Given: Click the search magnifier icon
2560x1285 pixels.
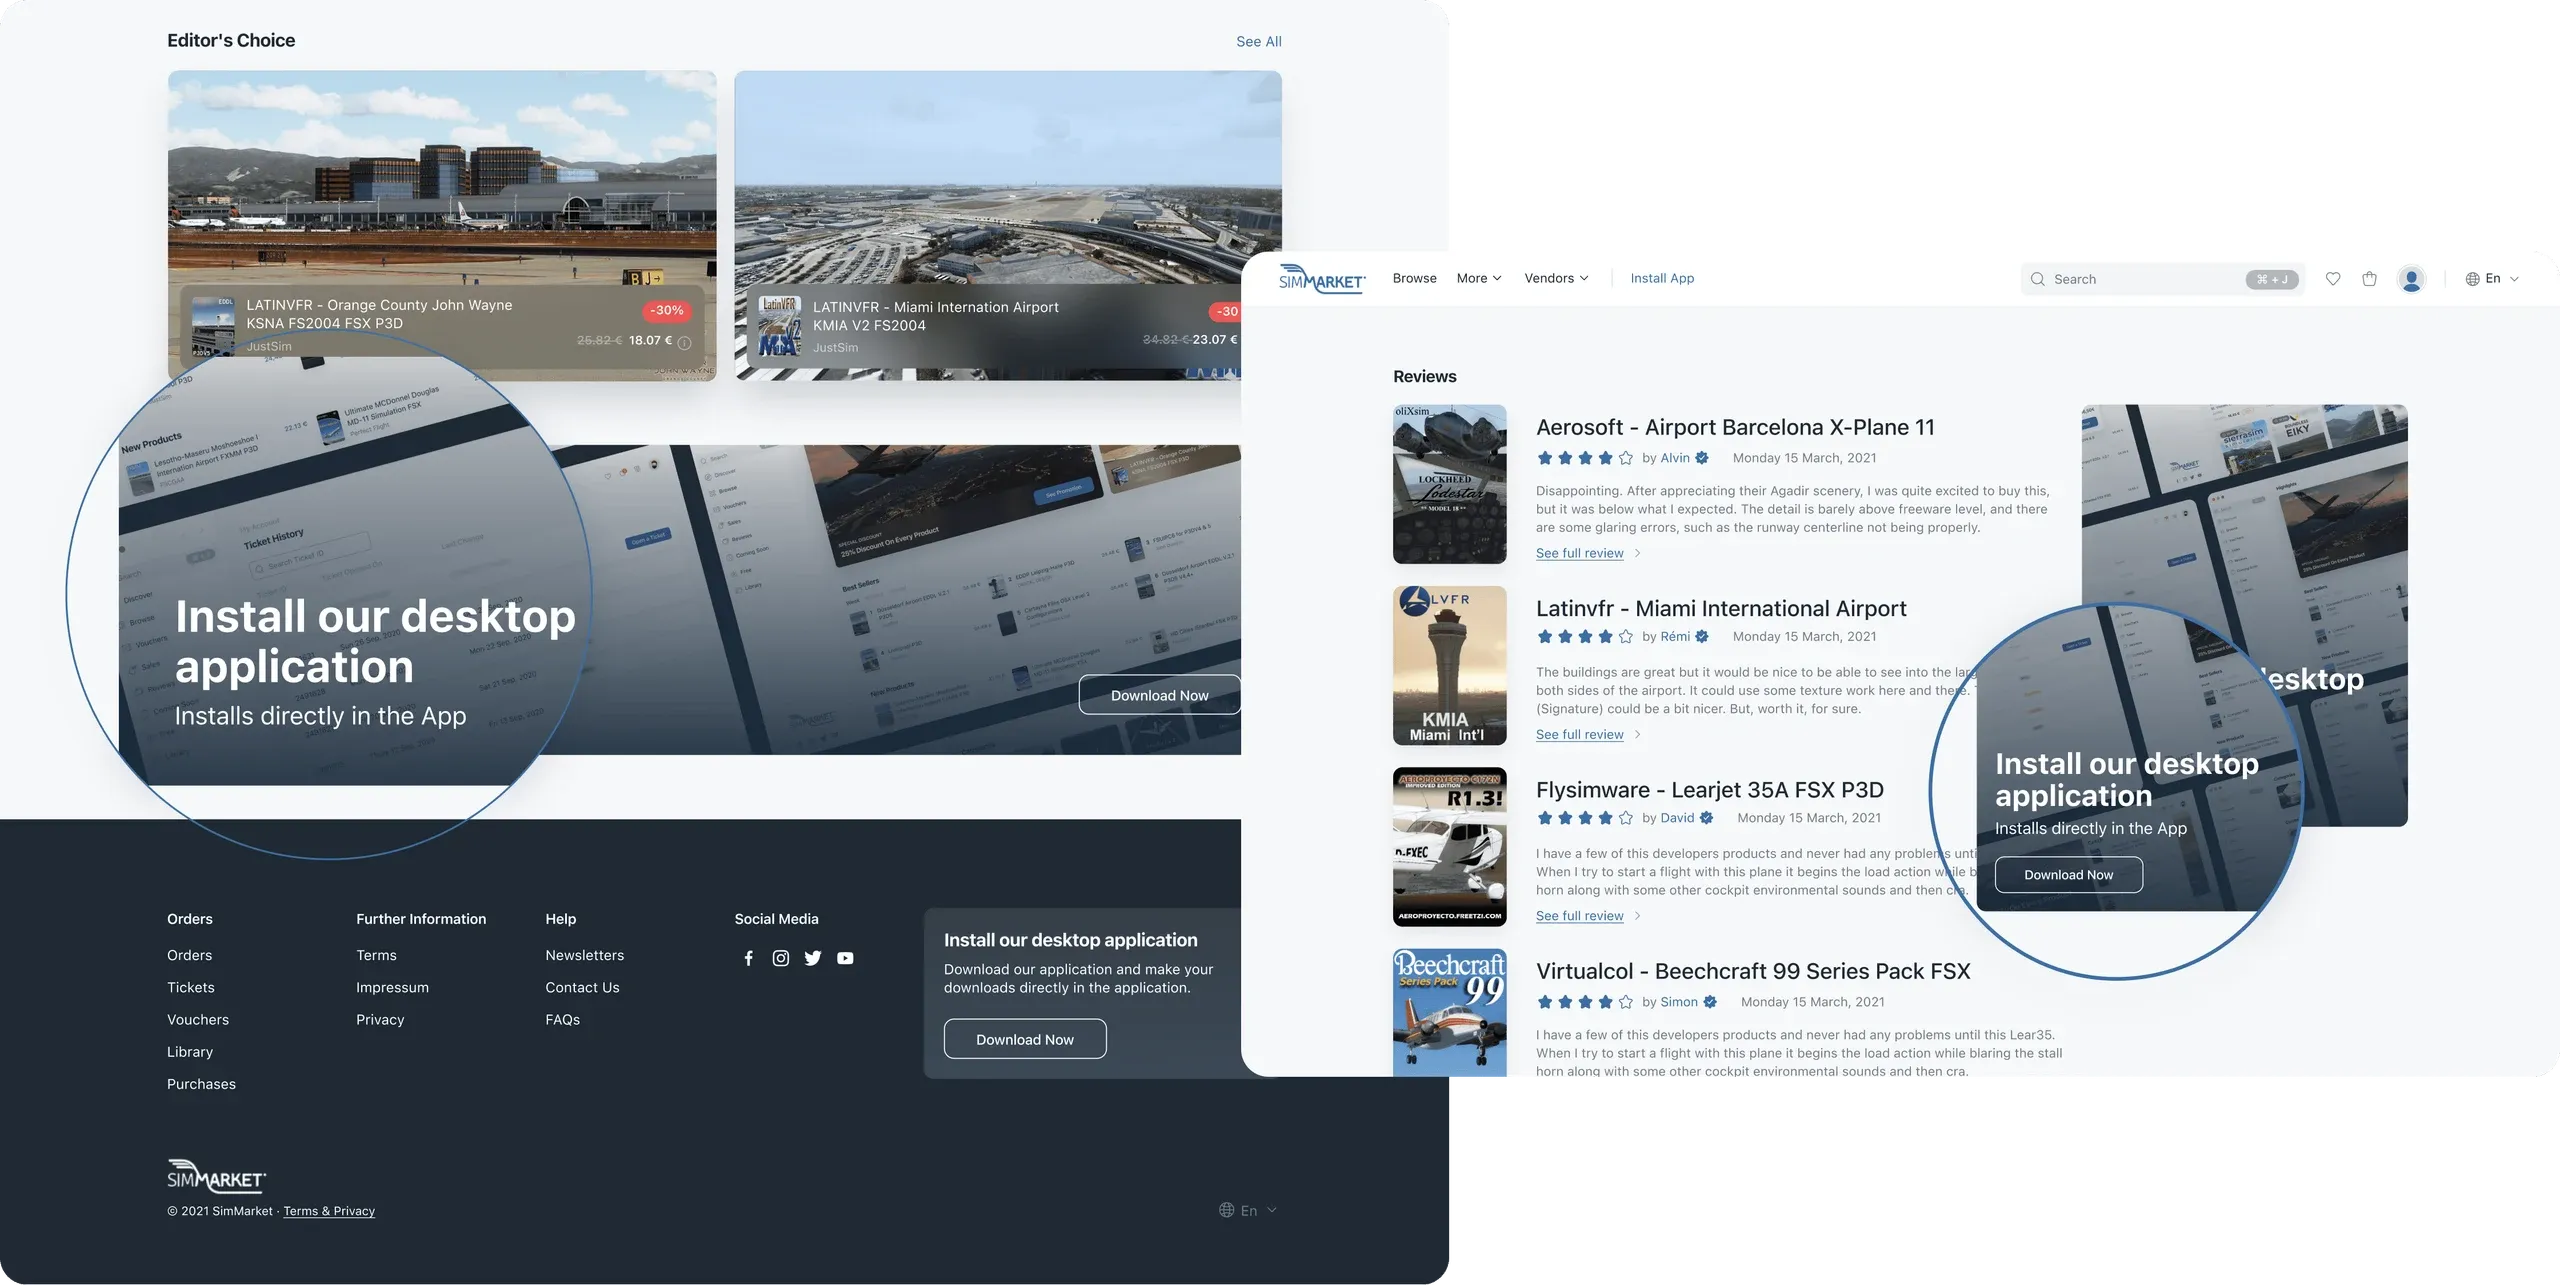Looking at the screenshot, I should [2037, 279].
